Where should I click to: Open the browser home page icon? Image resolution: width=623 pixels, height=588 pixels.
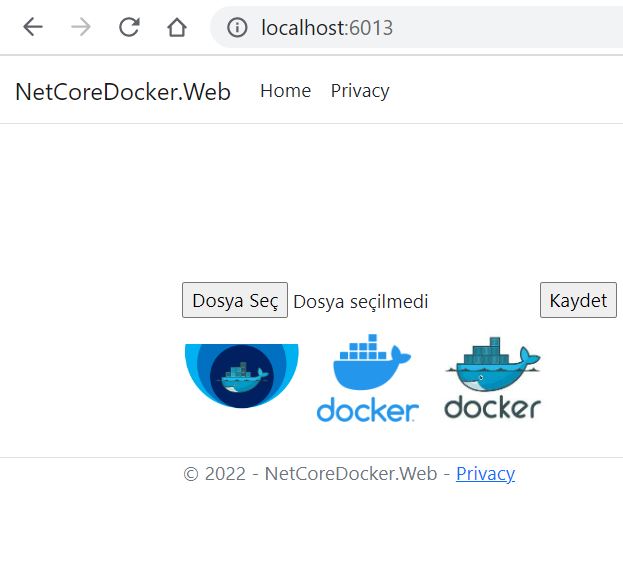(177, 27)
